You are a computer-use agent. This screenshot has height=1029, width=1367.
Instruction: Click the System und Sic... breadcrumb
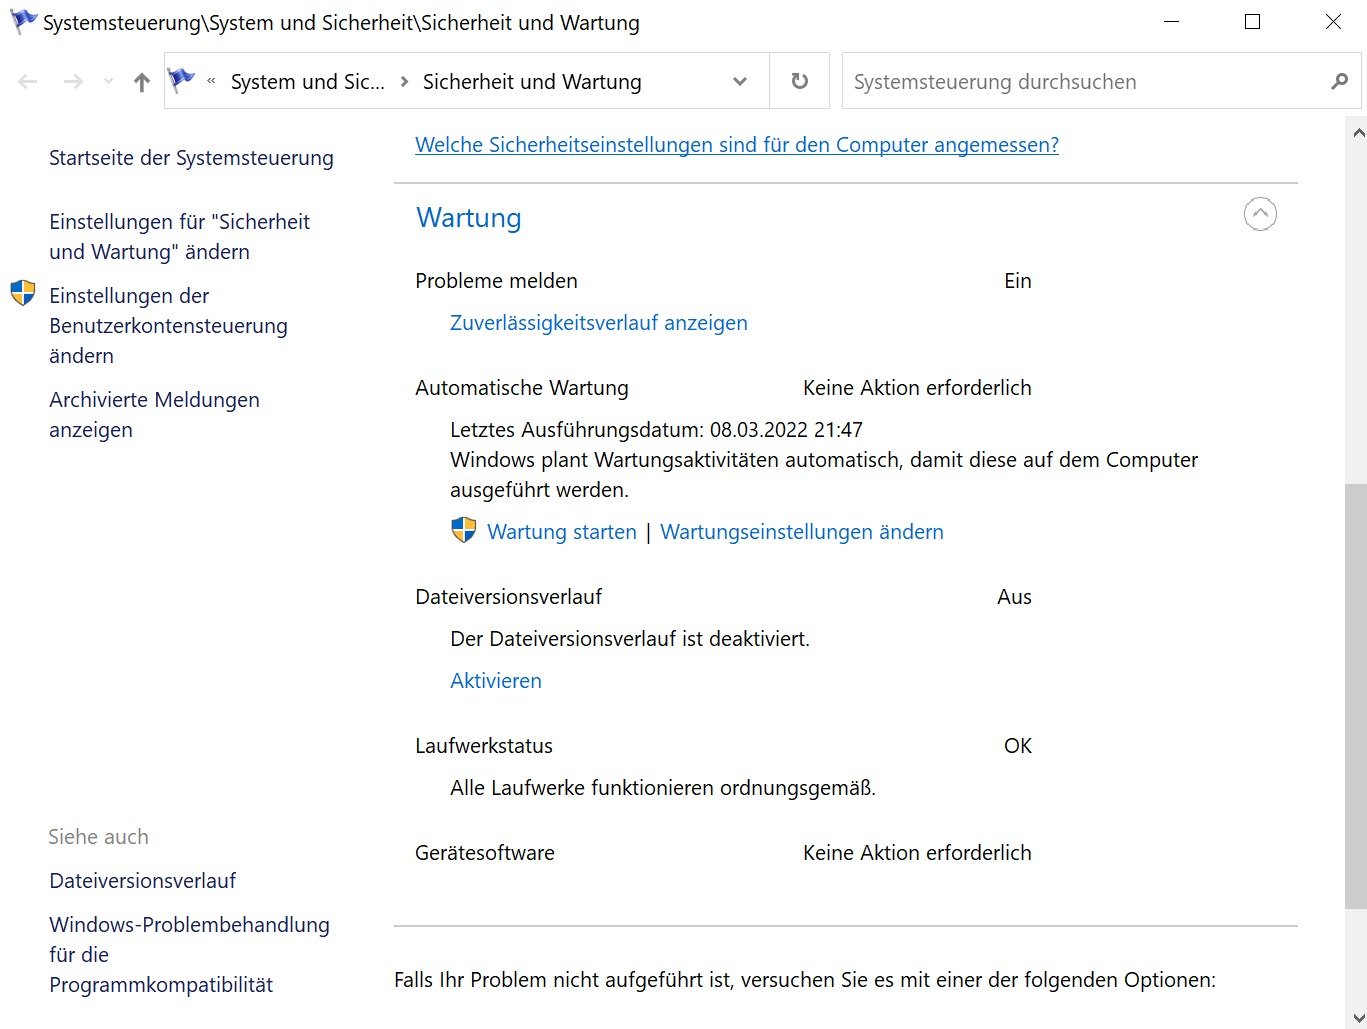[x=307, y=82]
